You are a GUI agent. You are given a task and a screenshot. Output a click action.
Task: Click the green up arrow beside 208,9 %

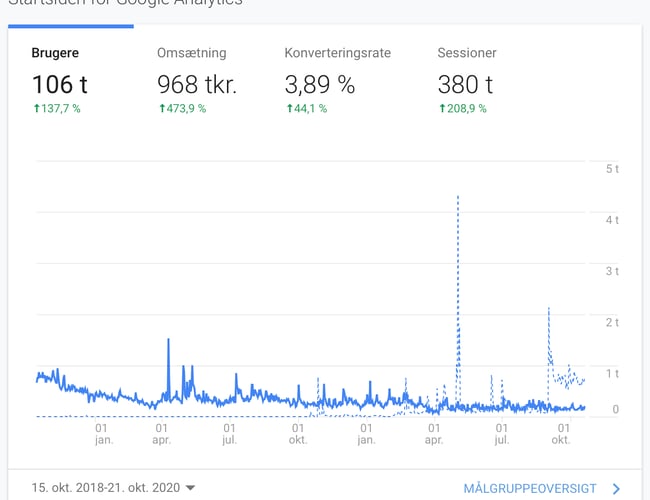coord(442,109)
